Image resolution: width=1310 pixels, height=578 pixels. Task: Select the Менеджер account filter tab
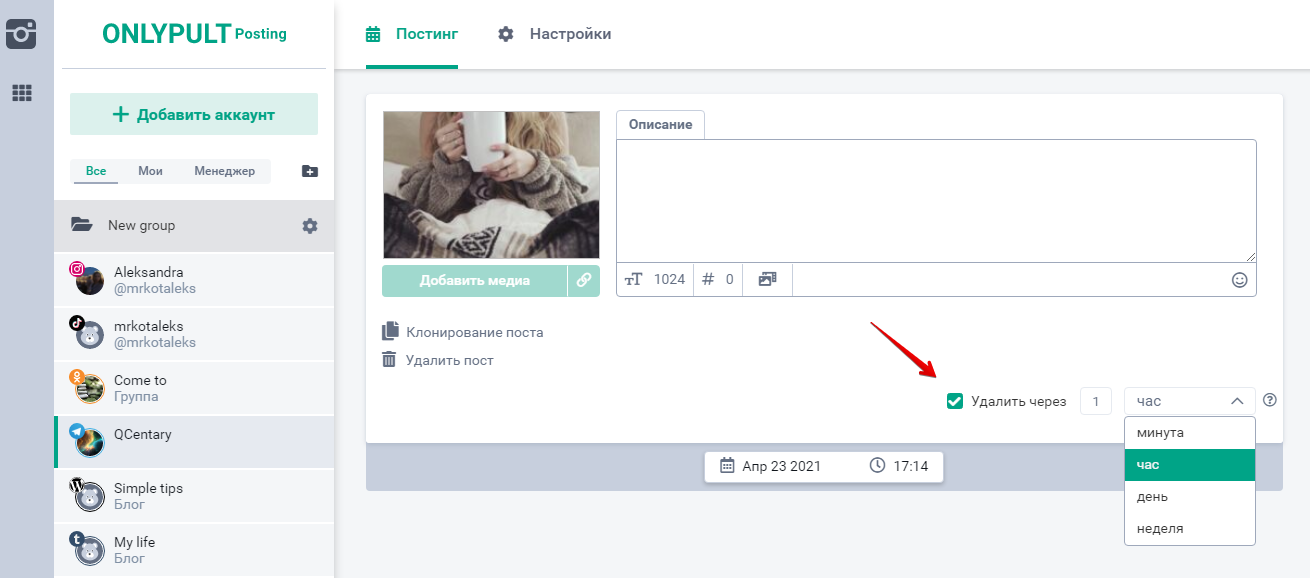point(224,171)
